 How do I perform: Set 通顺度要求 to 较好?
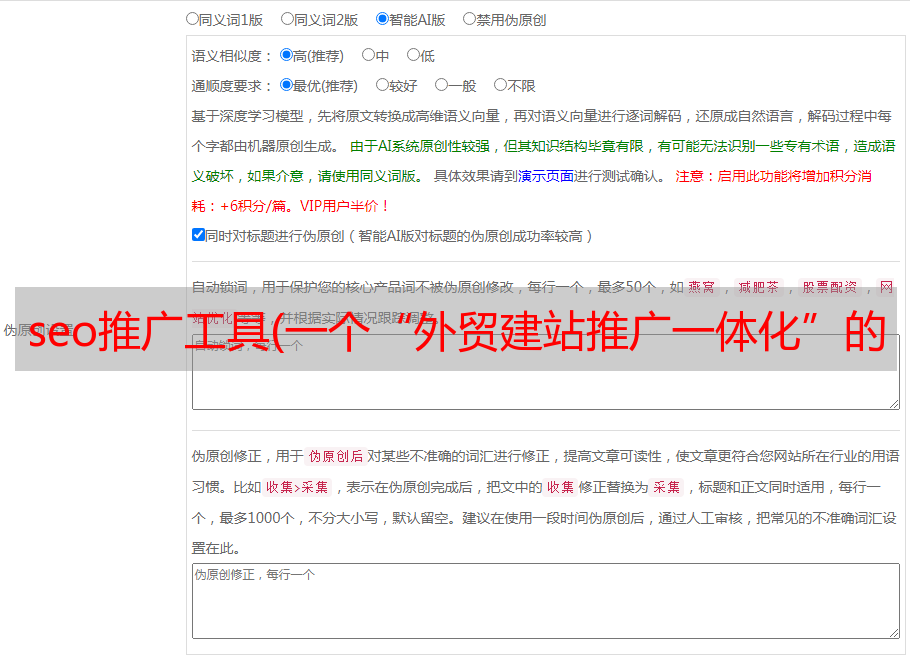(x=382, y=85)
